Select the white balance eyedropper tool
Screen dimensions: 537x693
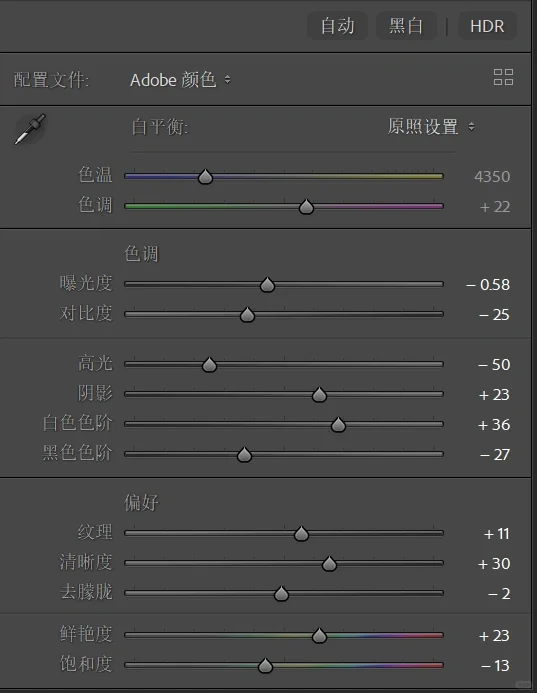click(30, 129)
